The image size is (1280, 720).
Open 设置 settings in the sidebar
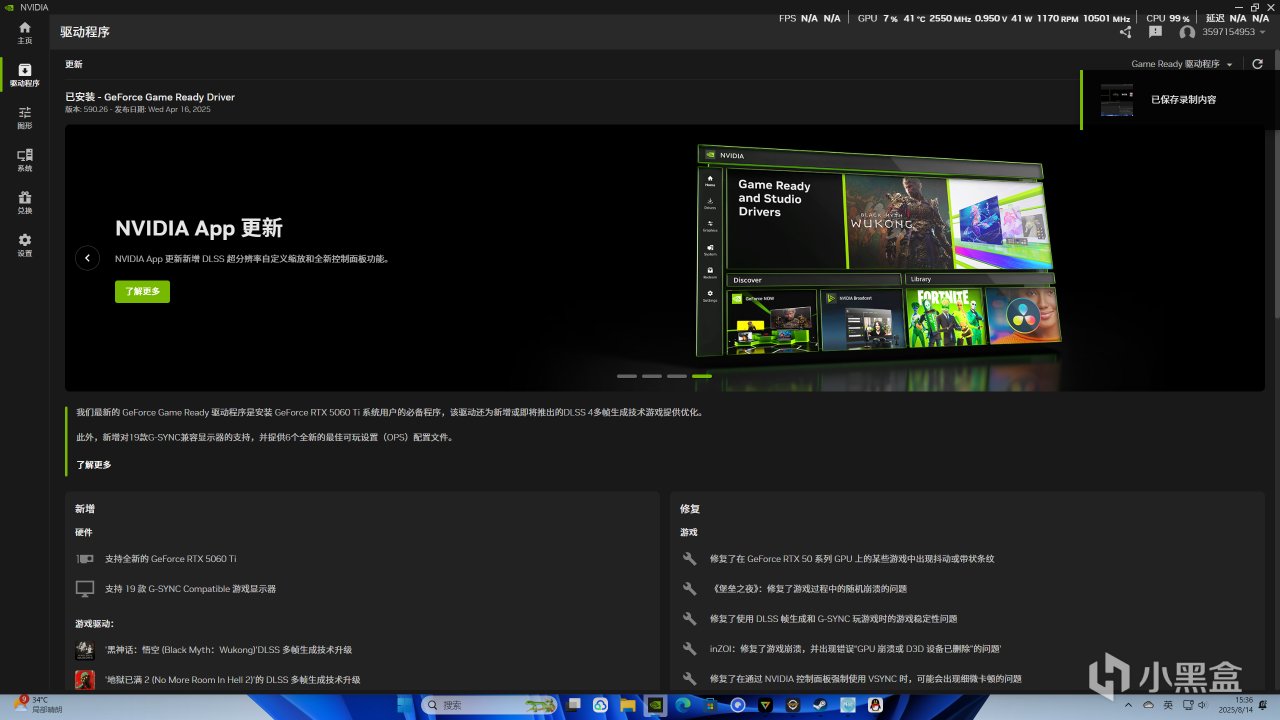24,245
